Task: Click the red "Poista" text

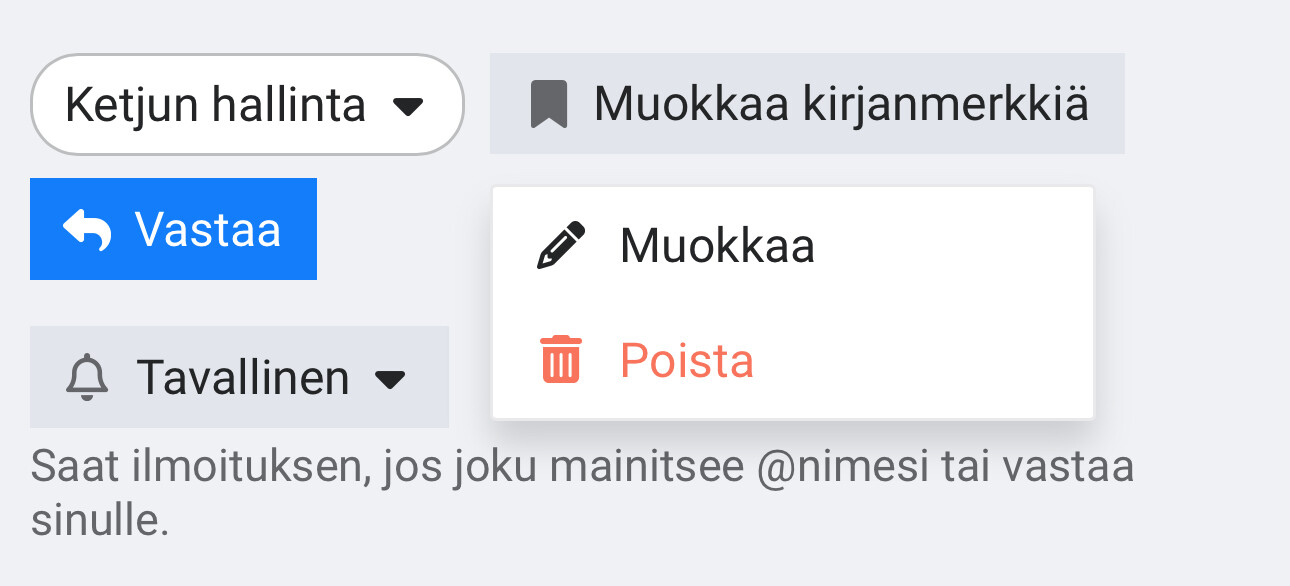Action: 687,360
